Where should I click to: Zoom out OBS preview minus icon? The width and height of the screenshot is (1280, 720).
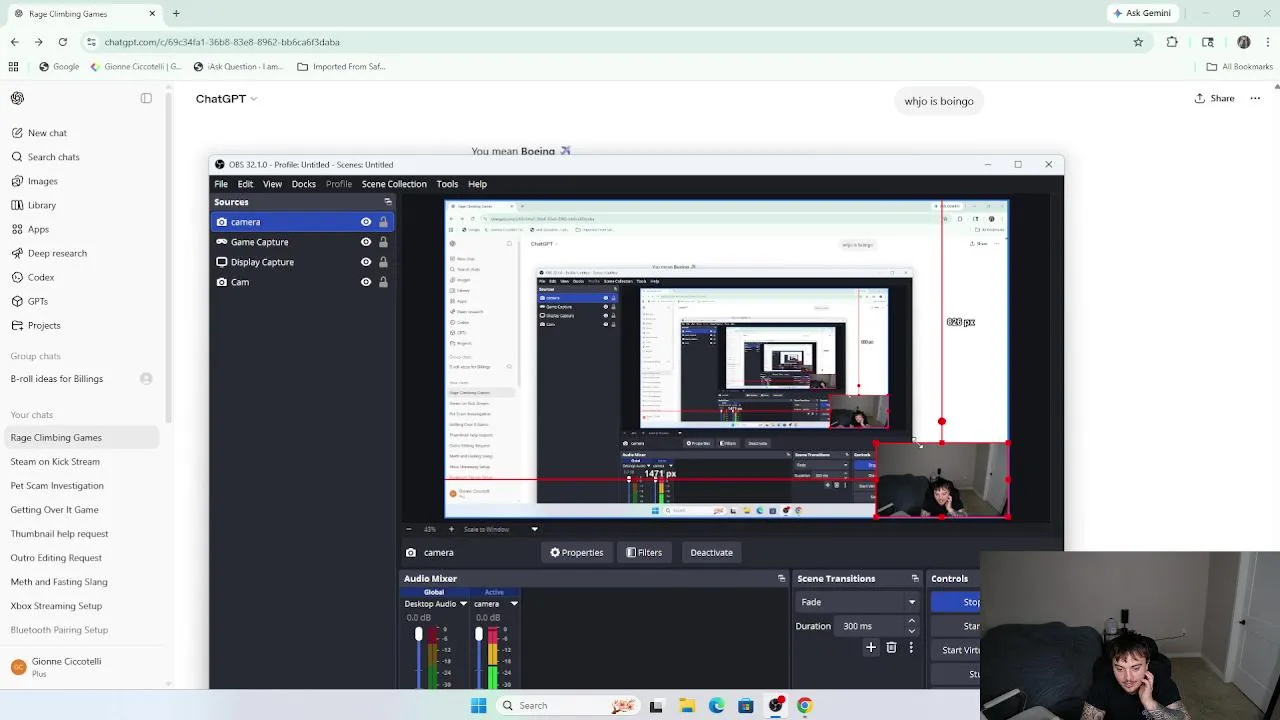(408, 529)
